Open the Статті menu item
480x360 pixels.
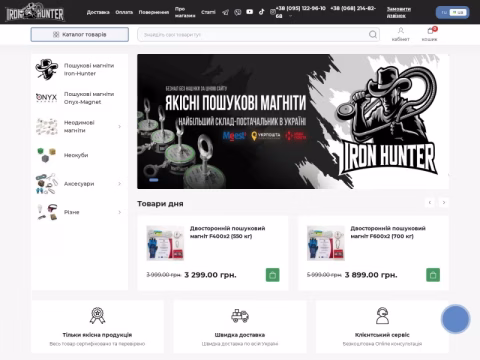[x=208, y=12]
